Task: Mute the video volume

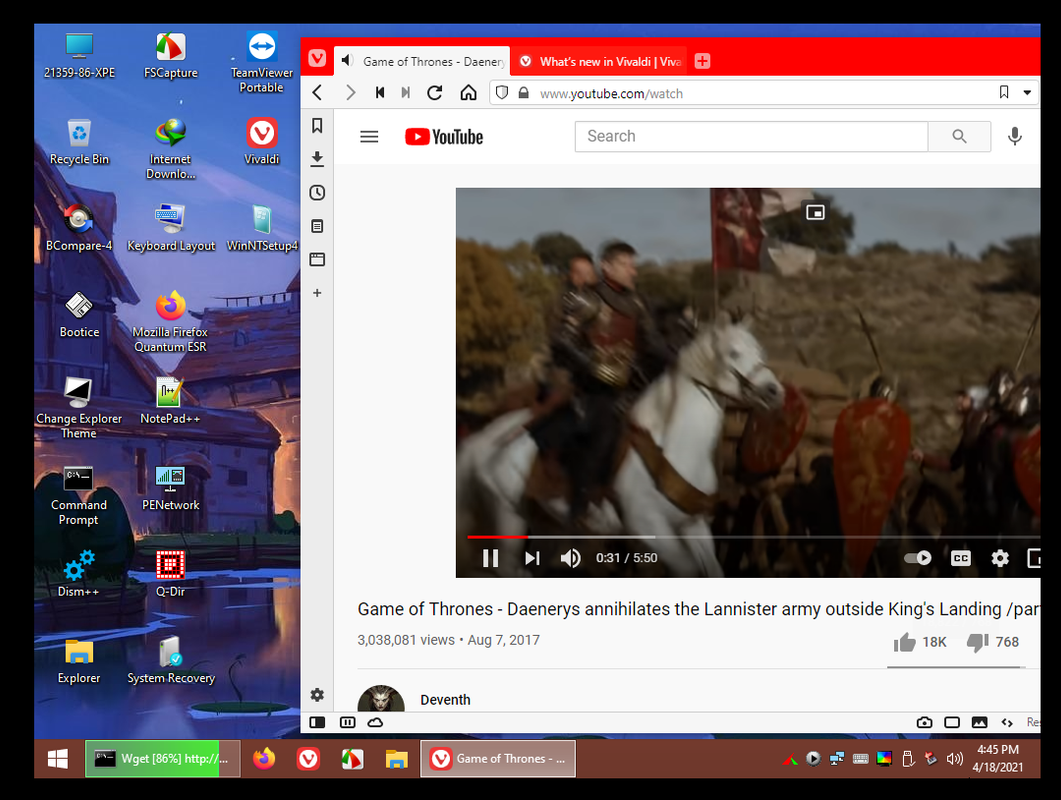Action: pos(570,558)
